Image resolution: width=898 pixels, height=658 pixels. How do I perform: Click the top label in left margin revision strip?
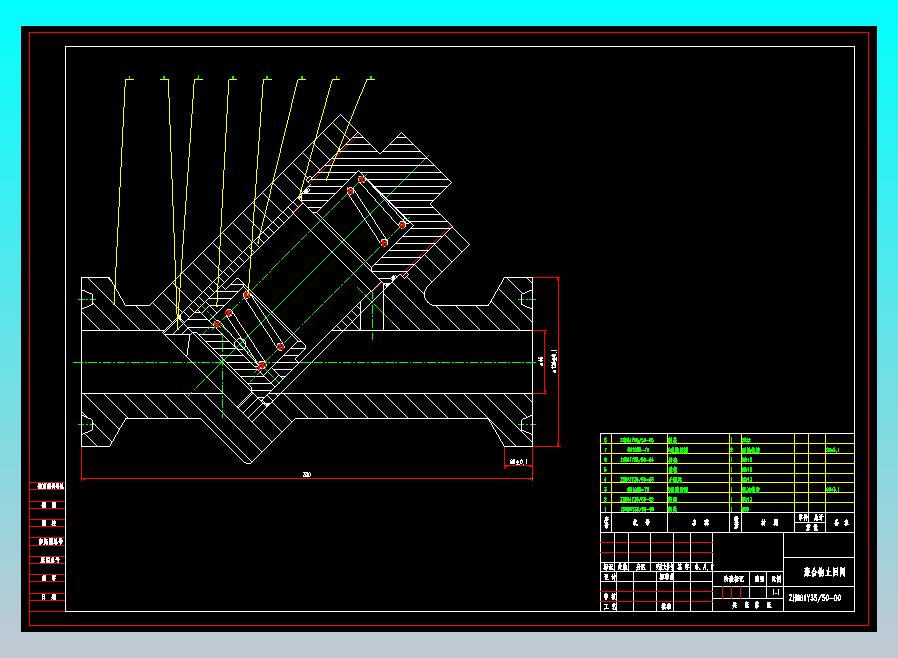click(x=47, y=487)
